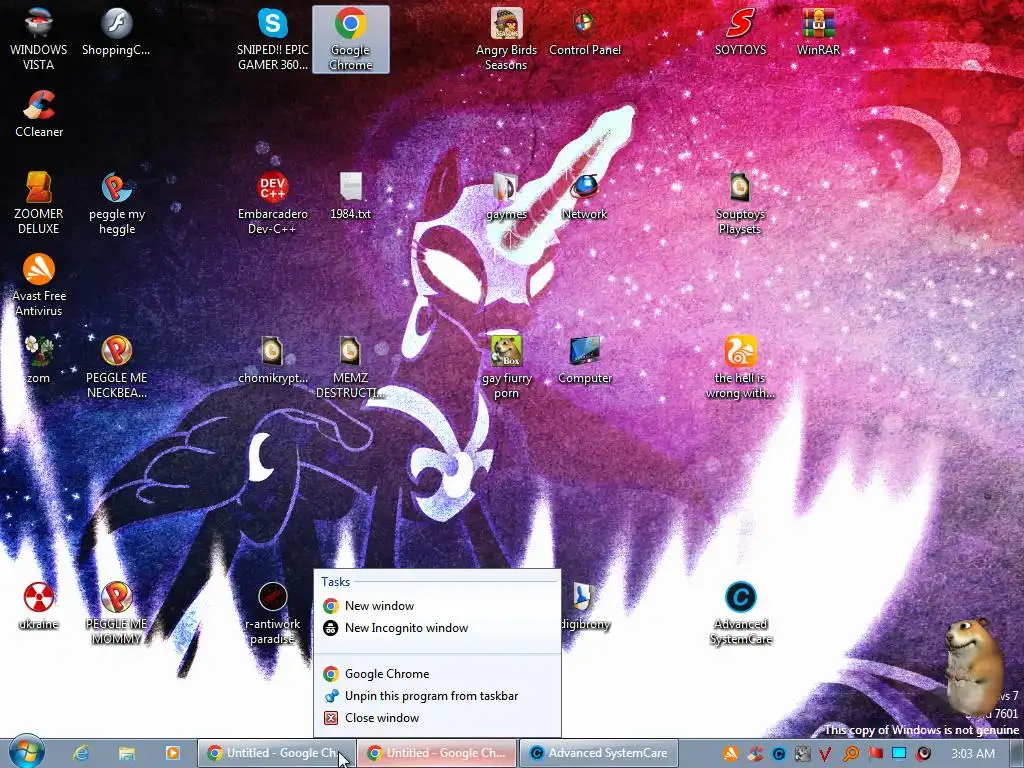Select the gaymes desktop icon
The height and width of the screenshot is (768, 1024).
[x=506, y=196]
